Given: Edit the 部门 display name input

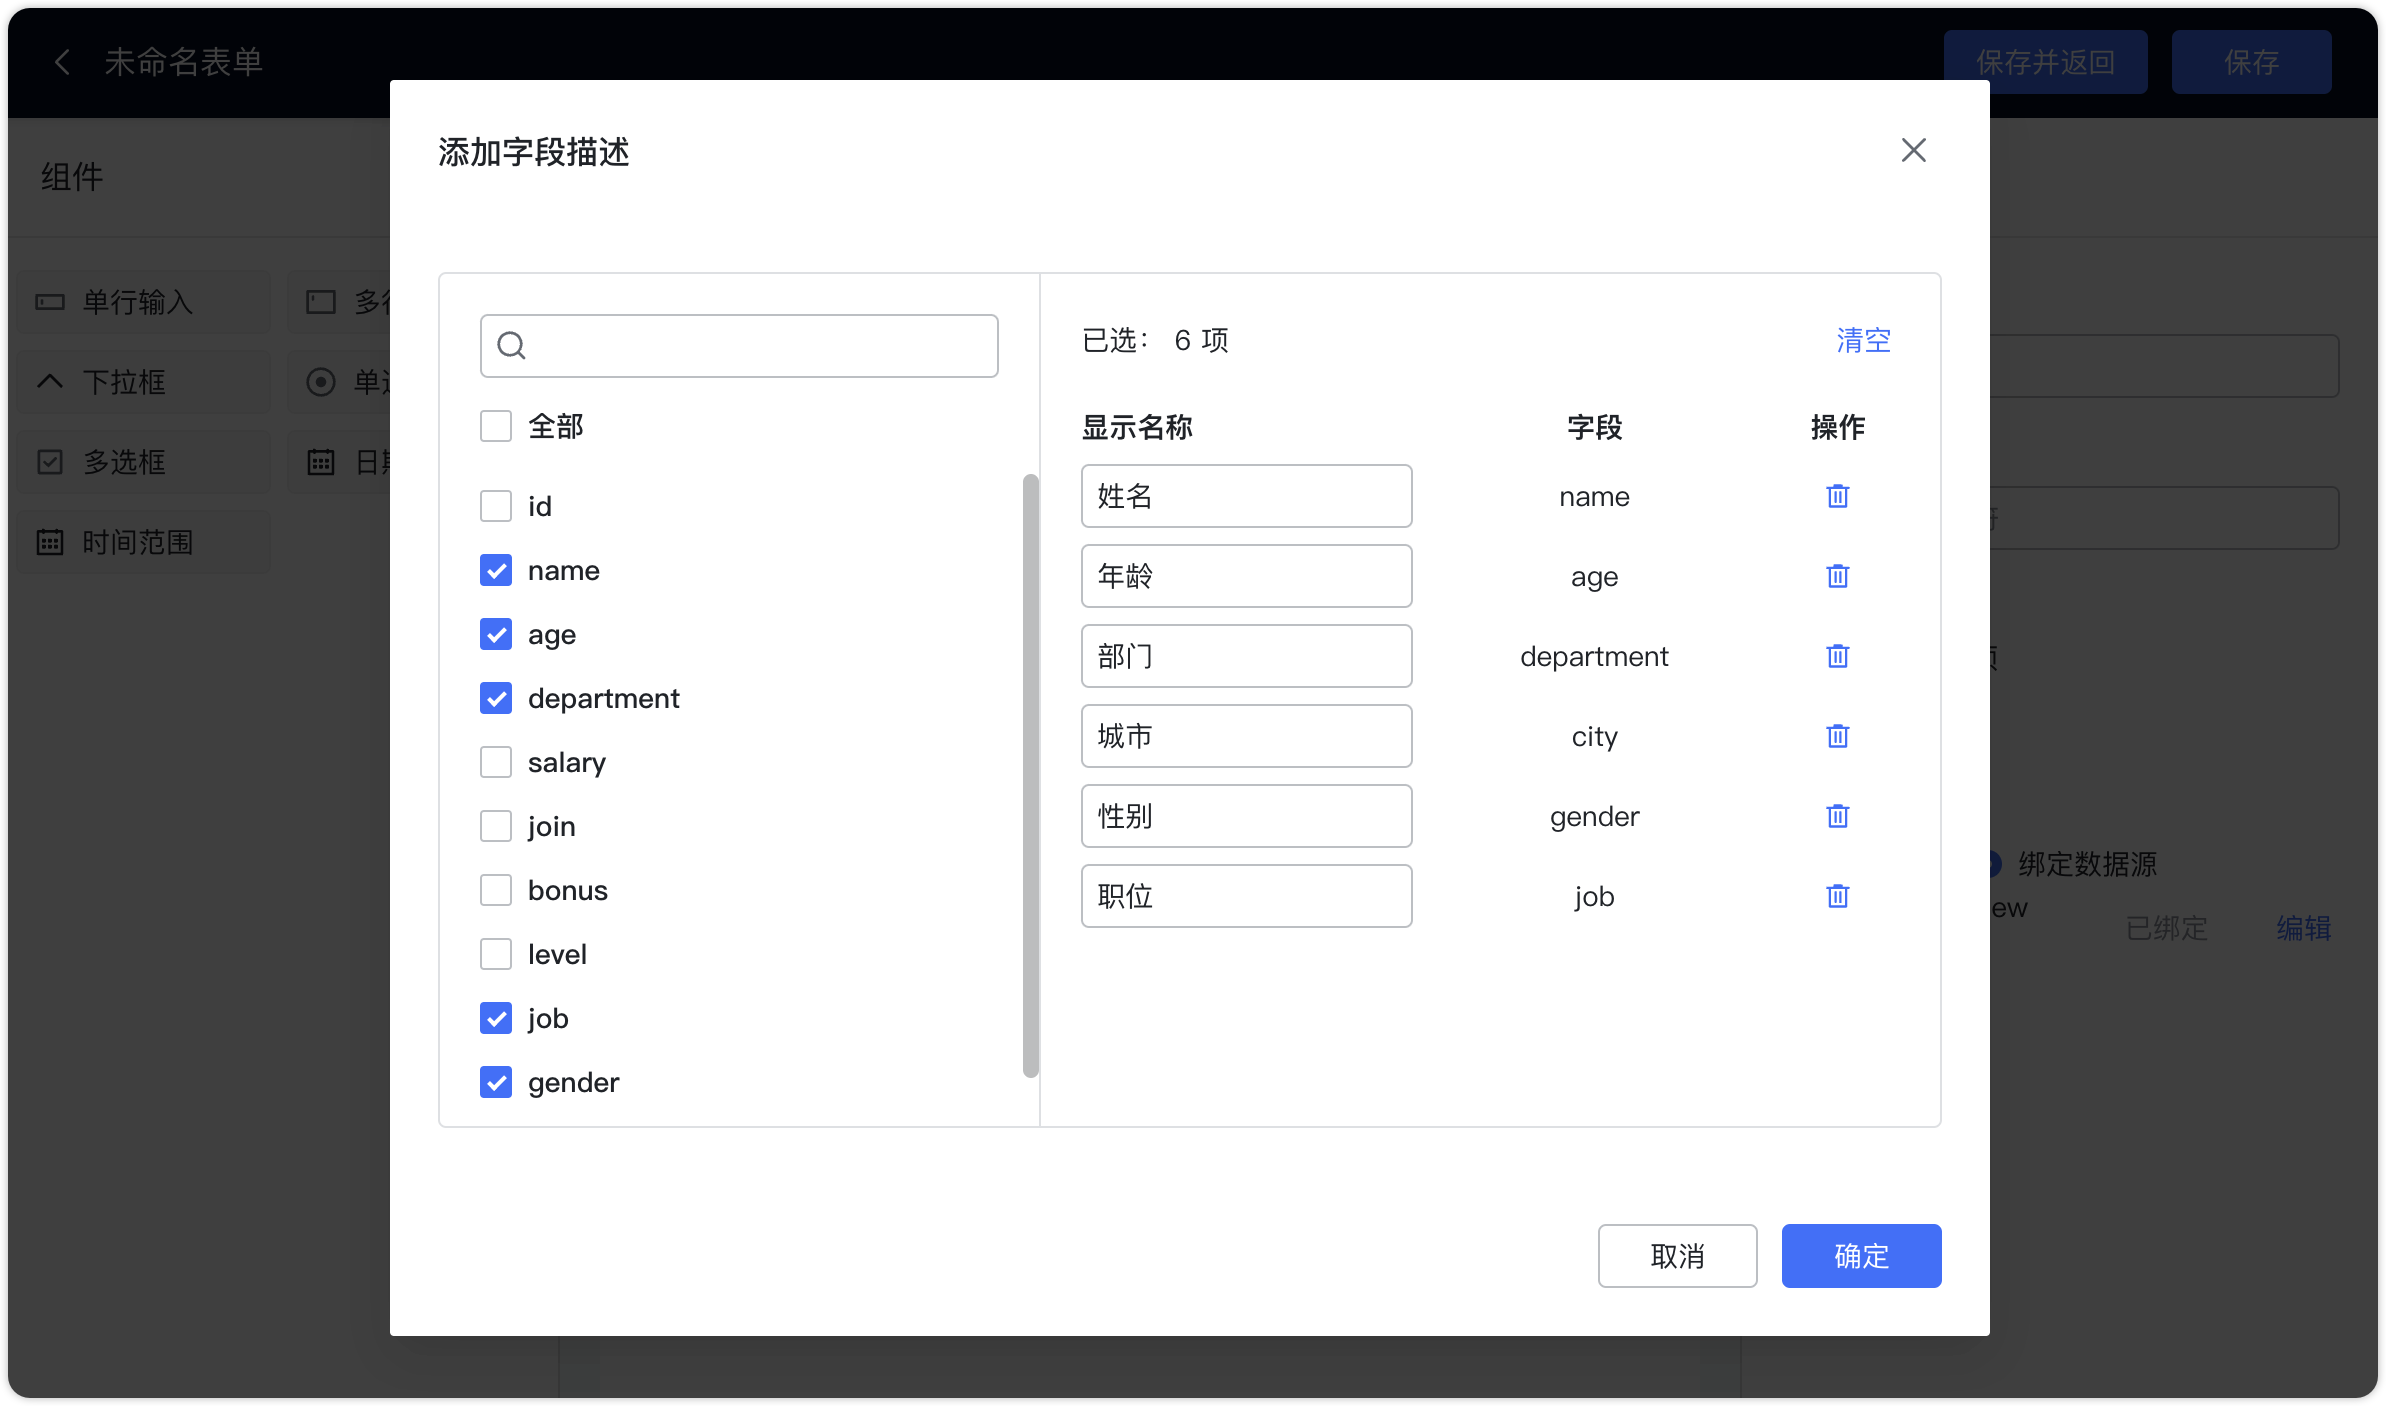Looking at the screenshot, I should pyautogui.click(x=1246, y=656).
